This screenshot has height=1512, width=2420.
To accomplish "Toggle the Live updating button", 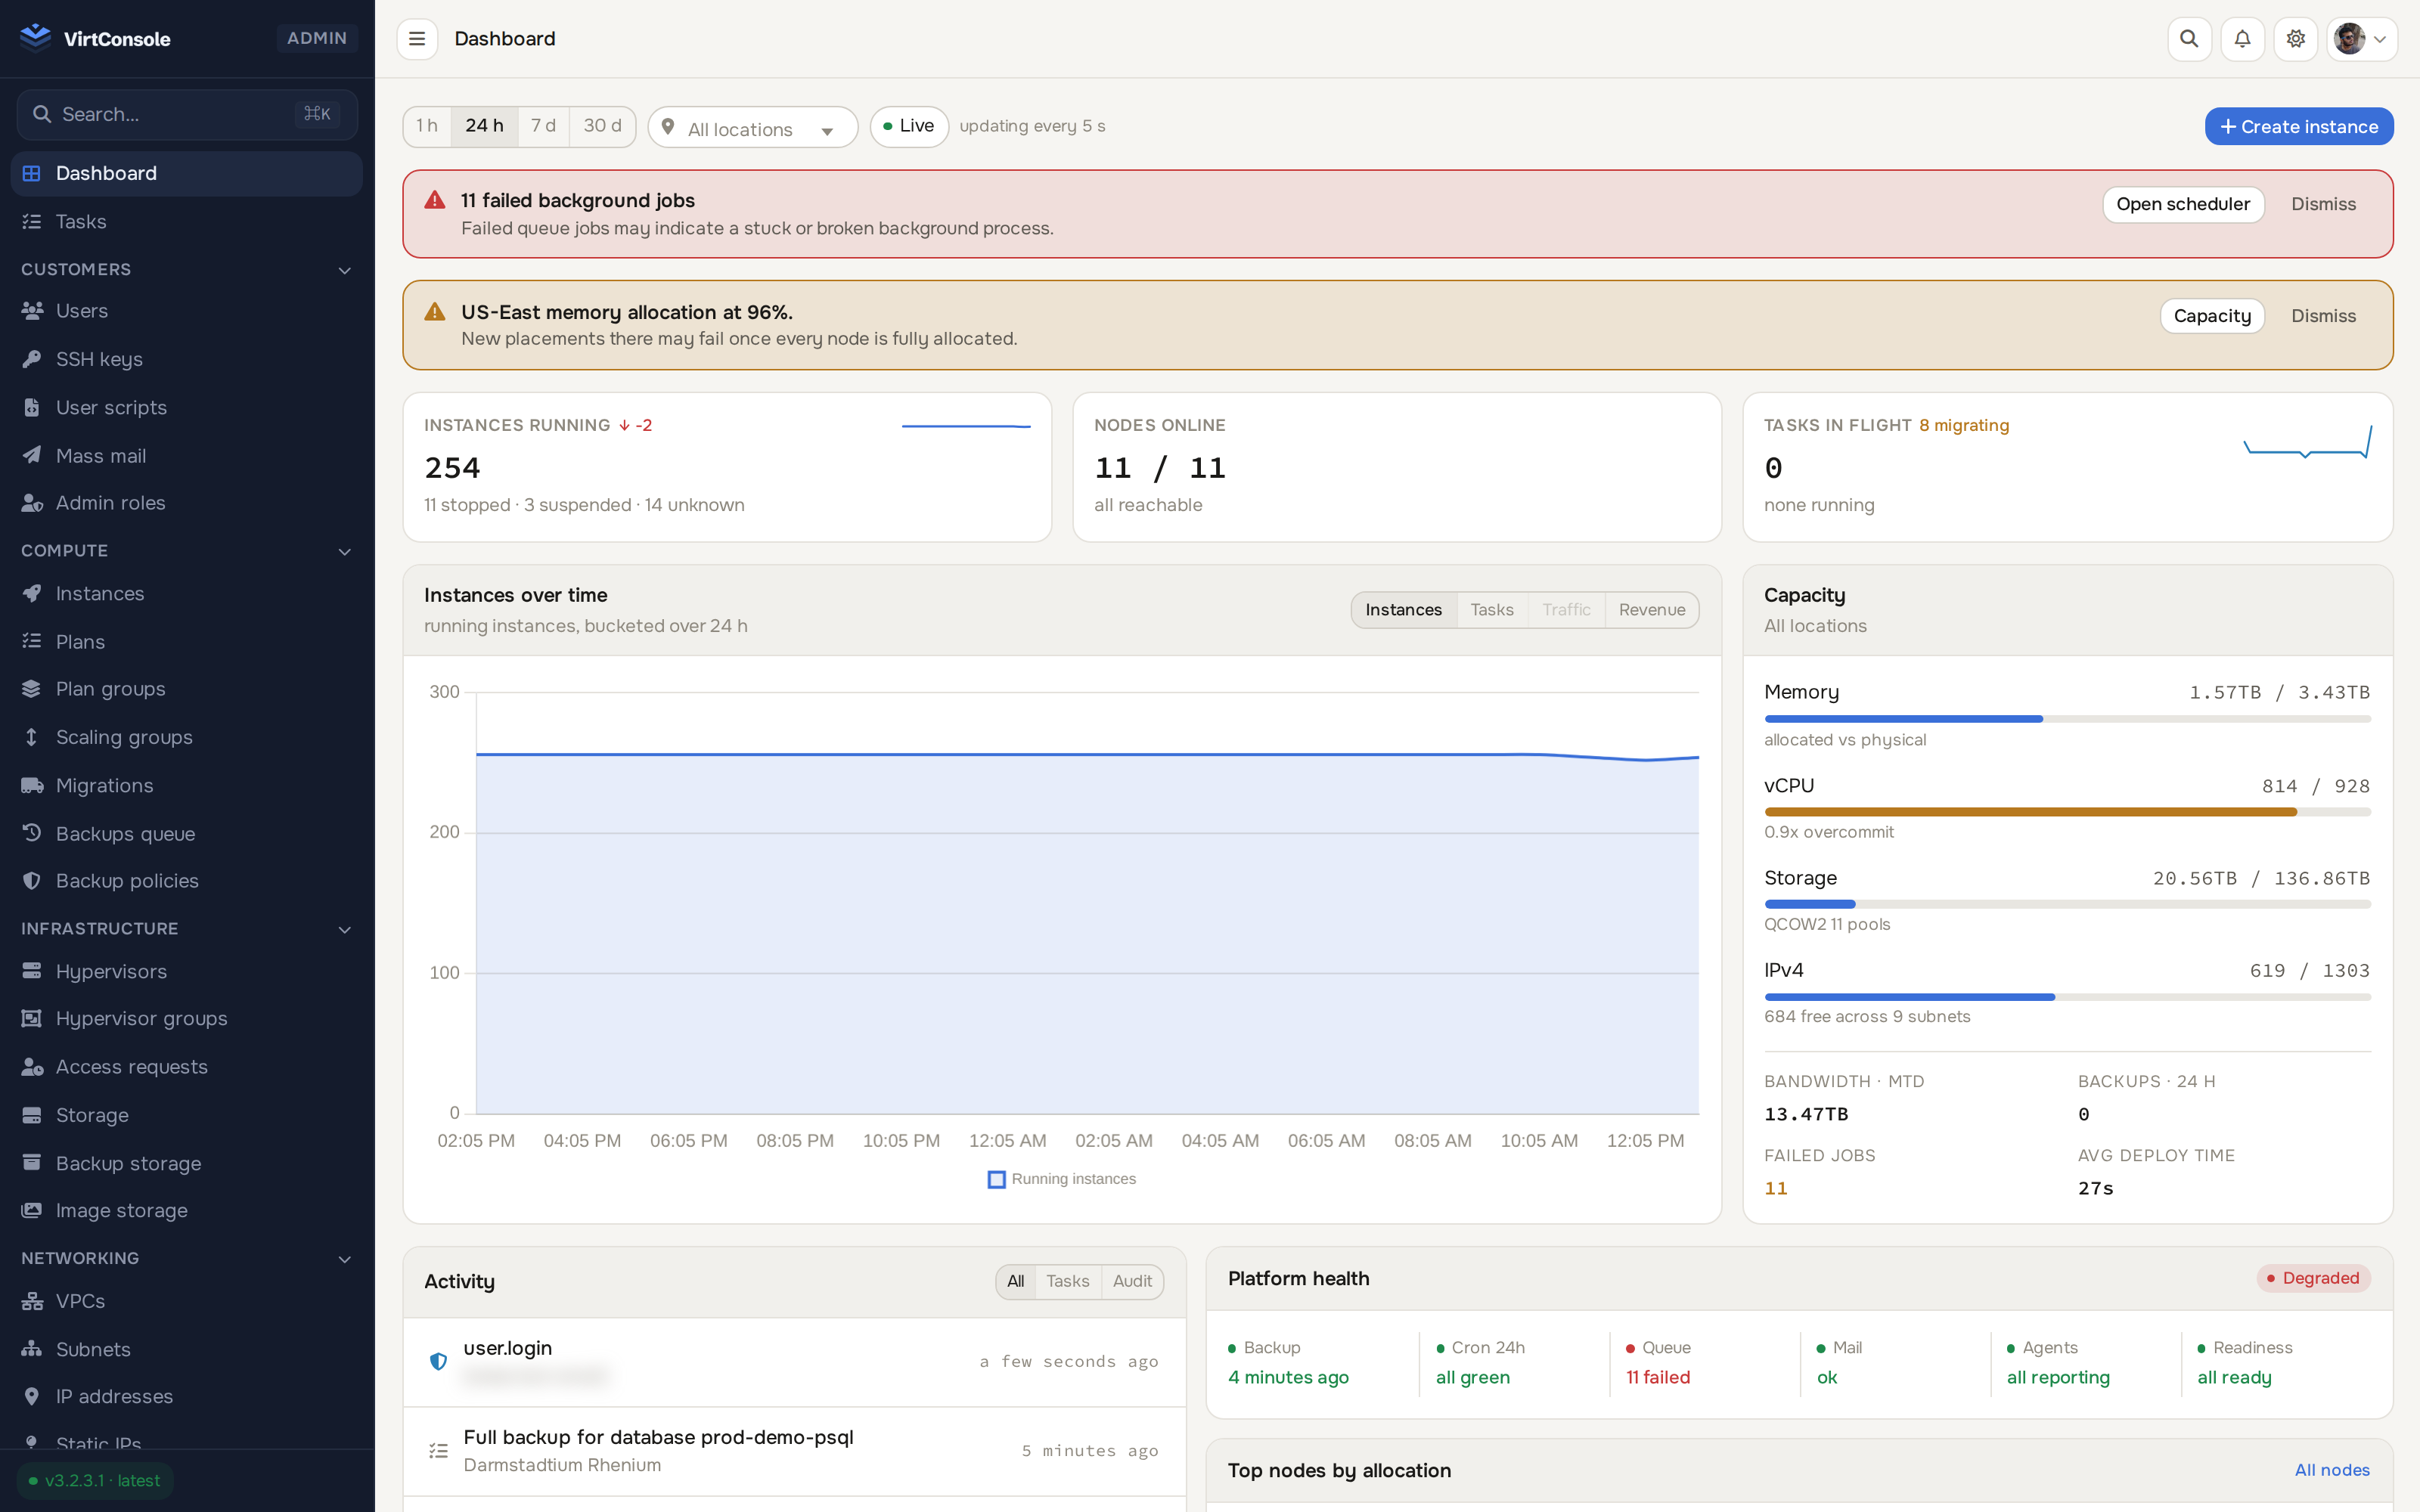I will (x=909, y=126).
